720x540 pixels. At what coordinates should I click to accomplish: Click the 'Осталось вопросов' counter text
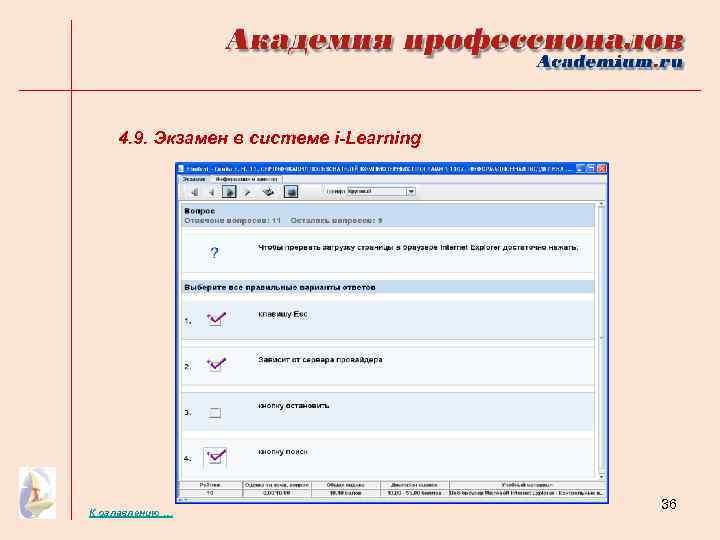pyautogui.click(x=336, y=220)
